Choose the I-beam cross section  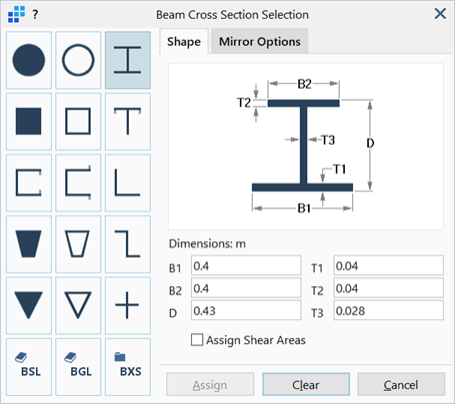pos(128,60)
